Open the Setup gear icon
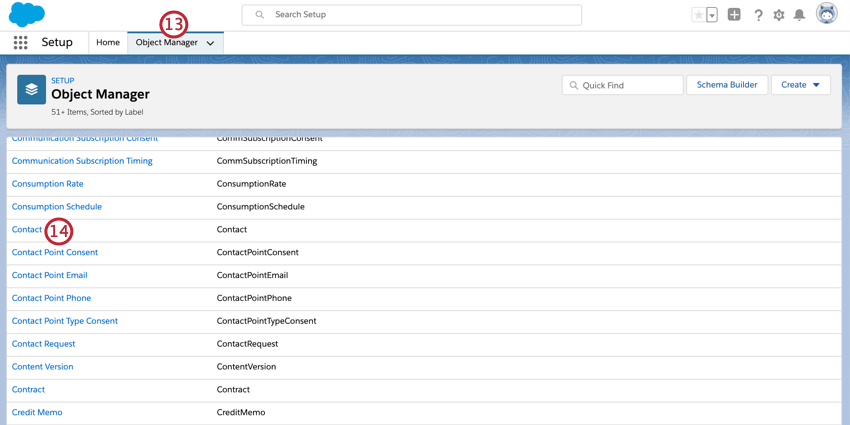 (779, 15)
